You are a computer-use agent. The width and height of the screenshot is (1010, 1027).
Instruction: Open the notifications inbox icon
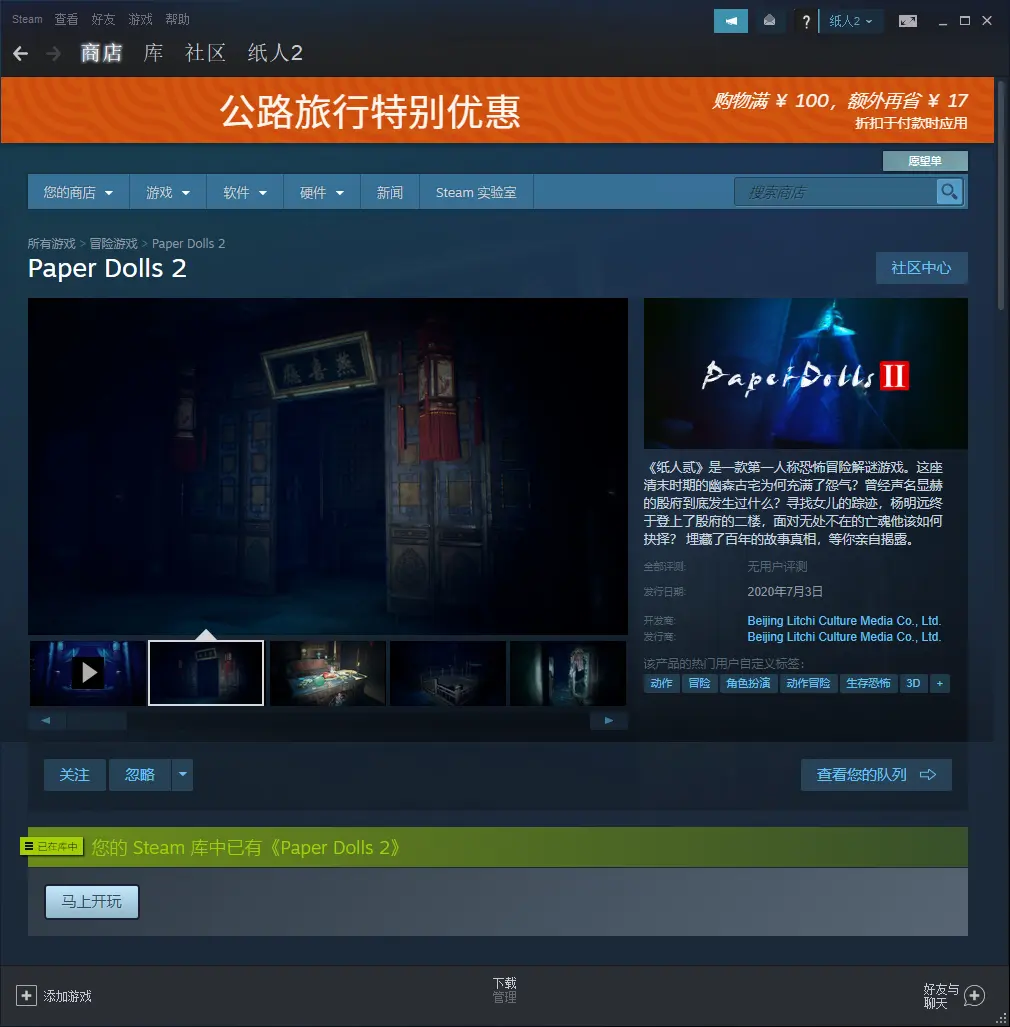click(770, 21)
